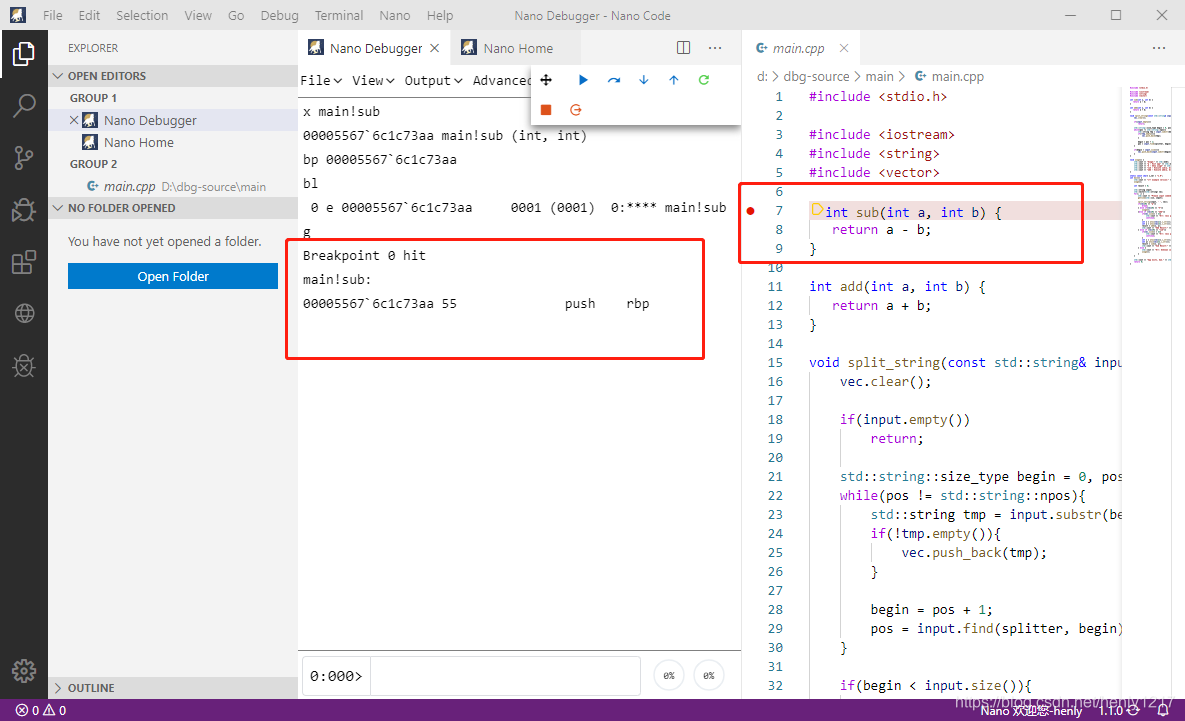Open the Edit menu
Image resolution: width=1185 pixels, height=721 pixels.
89,15
